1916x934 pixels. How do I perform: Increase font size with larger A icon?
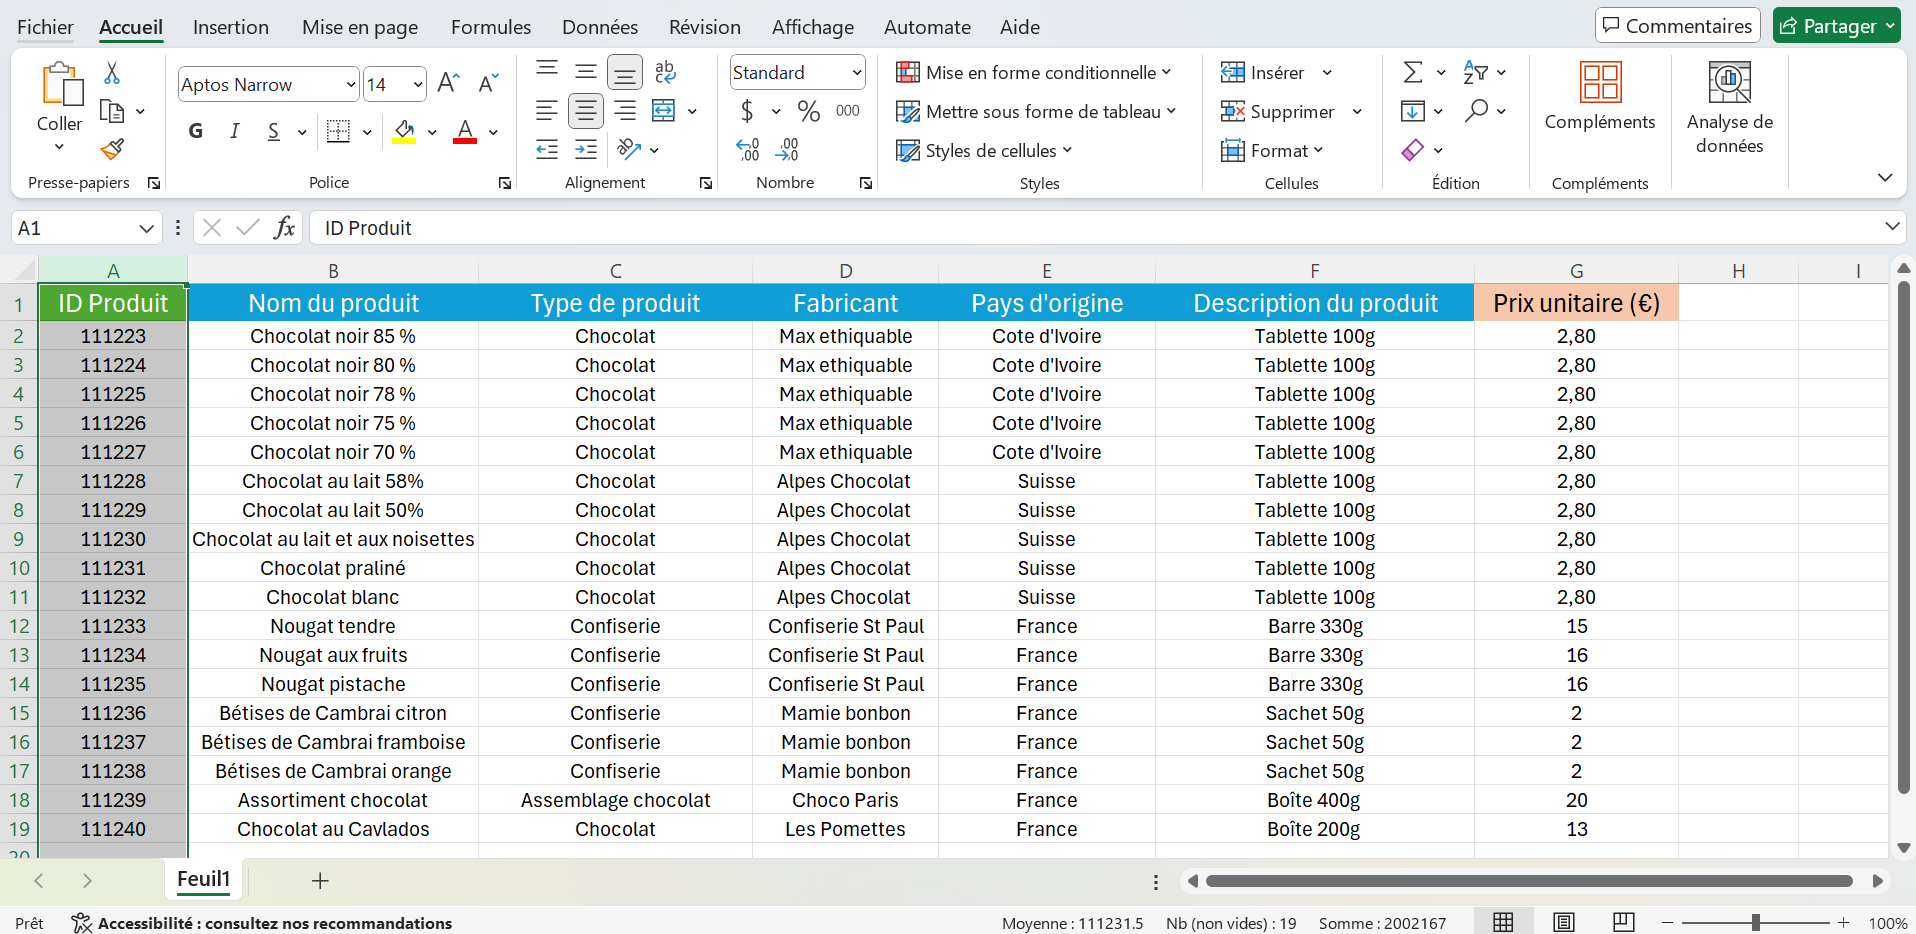449,84
